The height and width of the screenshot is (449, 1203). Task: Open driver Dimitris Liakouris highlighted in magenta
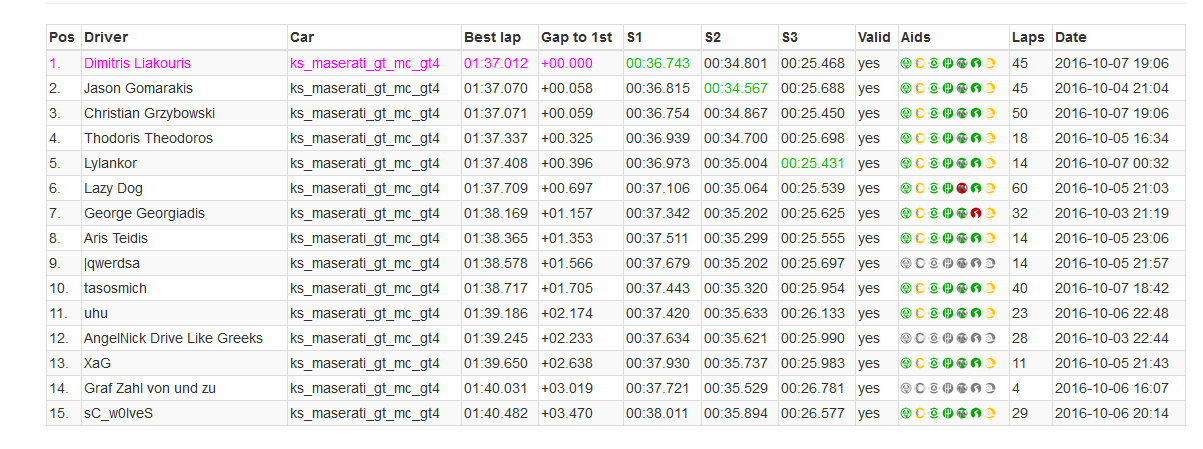(x=137, y=63)
